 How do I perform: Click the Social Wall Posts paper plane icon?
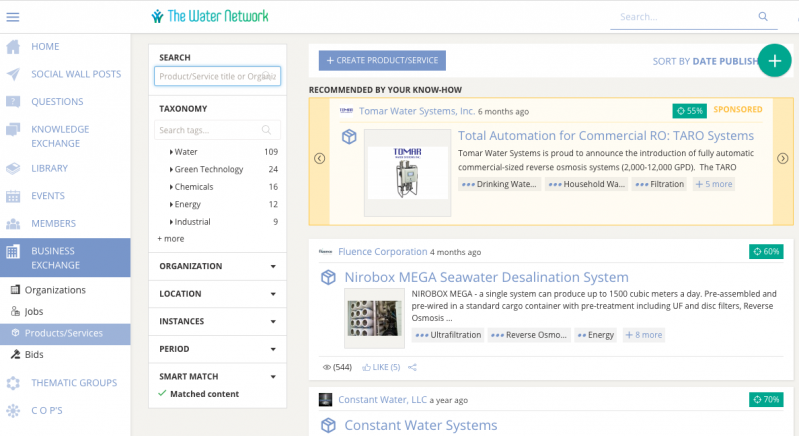tap(13, 74)
